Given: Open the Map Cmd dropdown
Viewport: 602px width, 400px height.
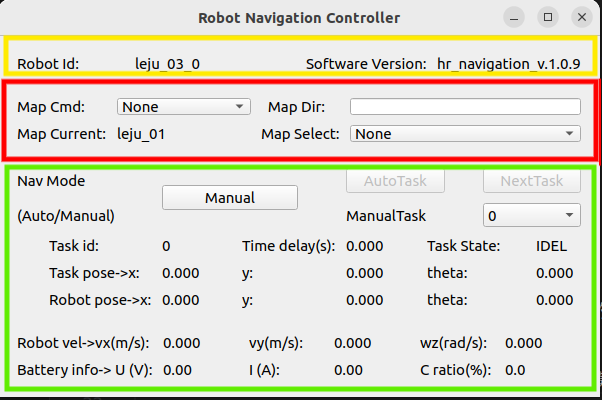Looking at the screenshot, I should pyautogui.click(x=183, y=107).
